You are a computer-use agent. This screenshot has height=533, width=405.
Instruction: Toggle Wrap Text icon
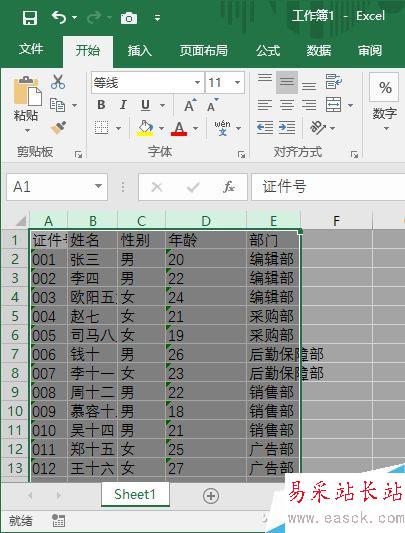[334, 82]
